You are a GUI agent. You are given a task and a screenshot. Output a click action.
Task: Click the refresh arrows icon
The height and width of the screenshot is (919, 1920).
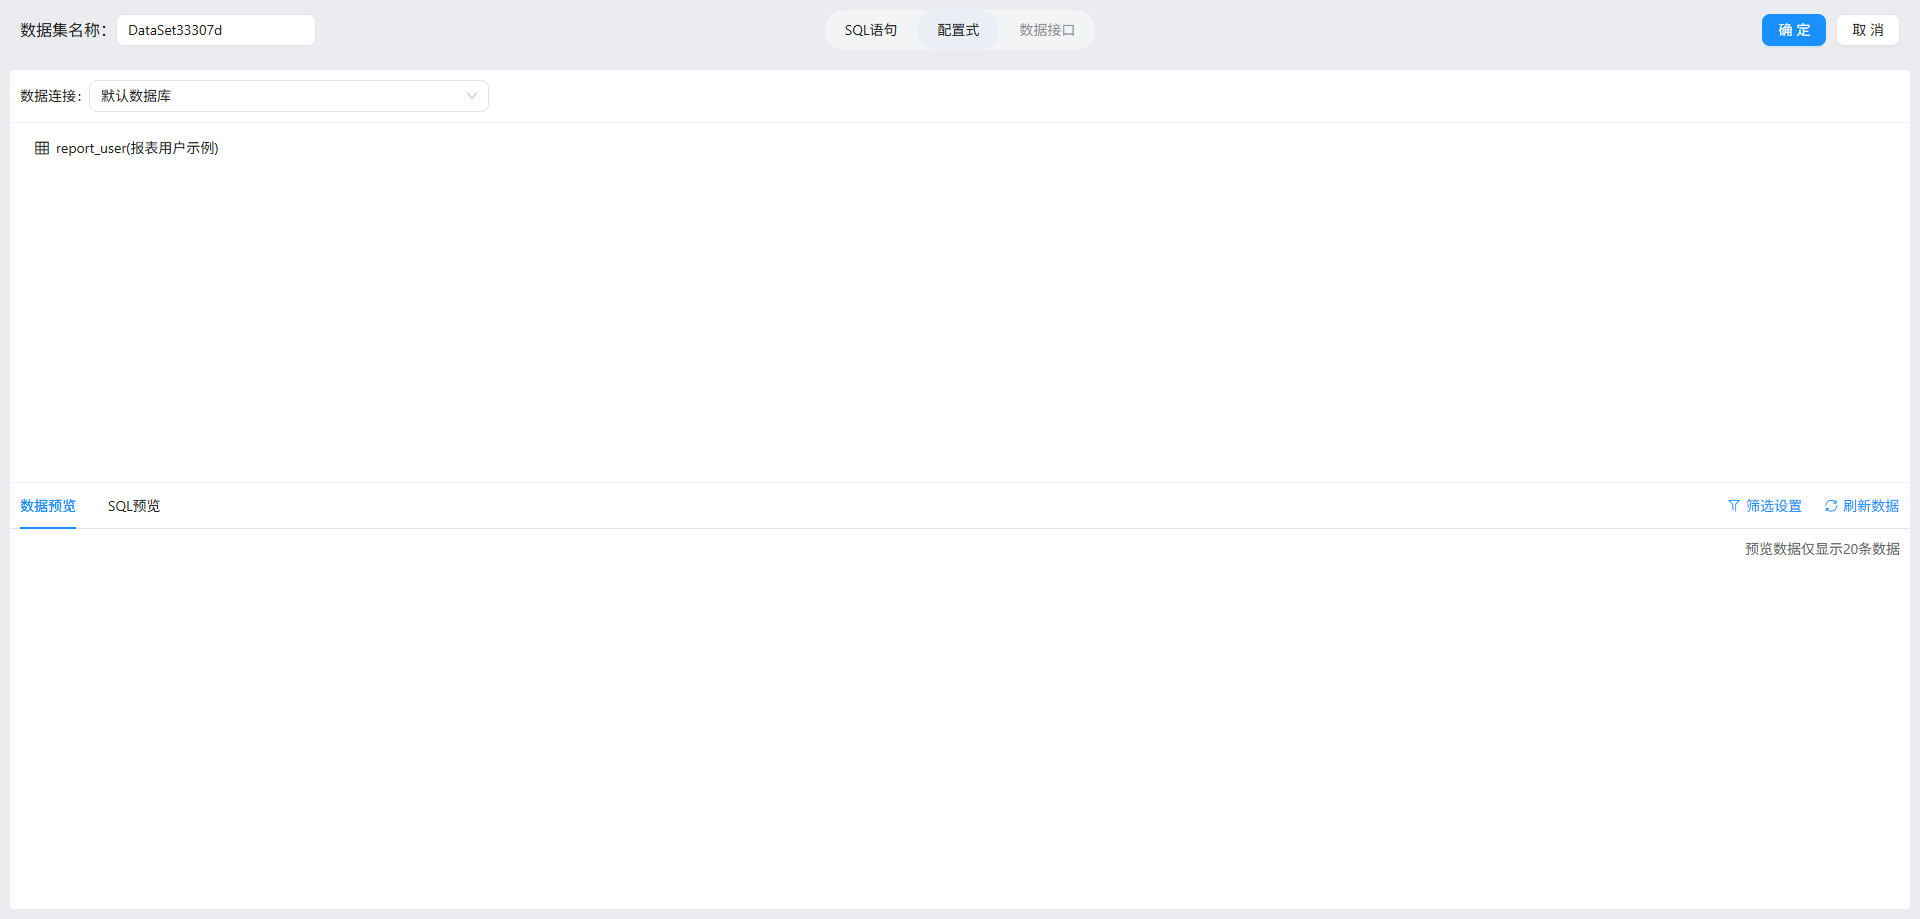[1831, 506]
